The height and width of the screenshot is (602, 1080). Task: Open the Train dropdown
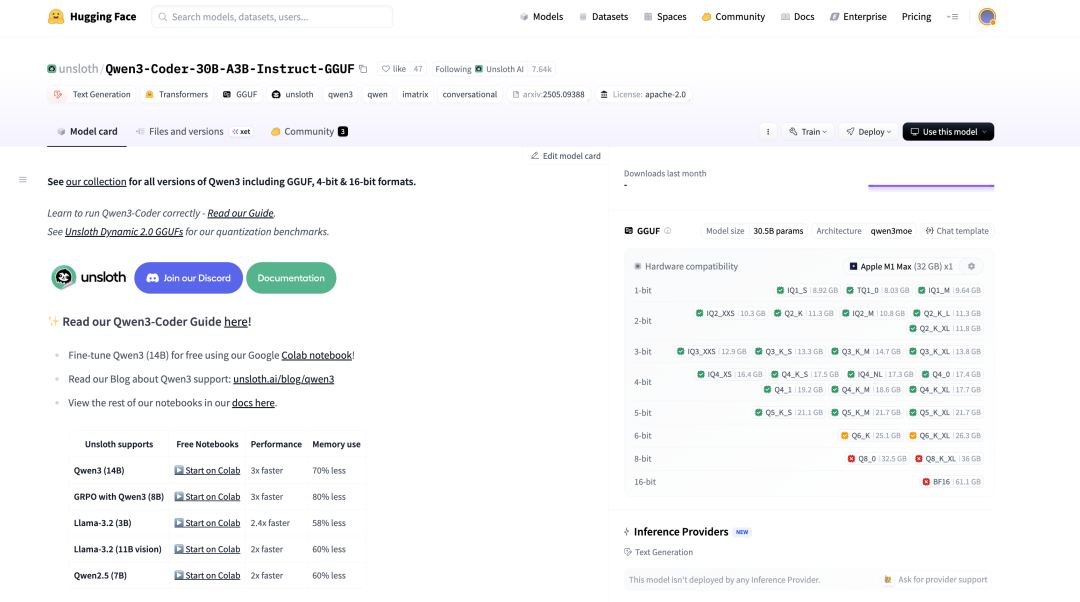(x=807, y=132)
